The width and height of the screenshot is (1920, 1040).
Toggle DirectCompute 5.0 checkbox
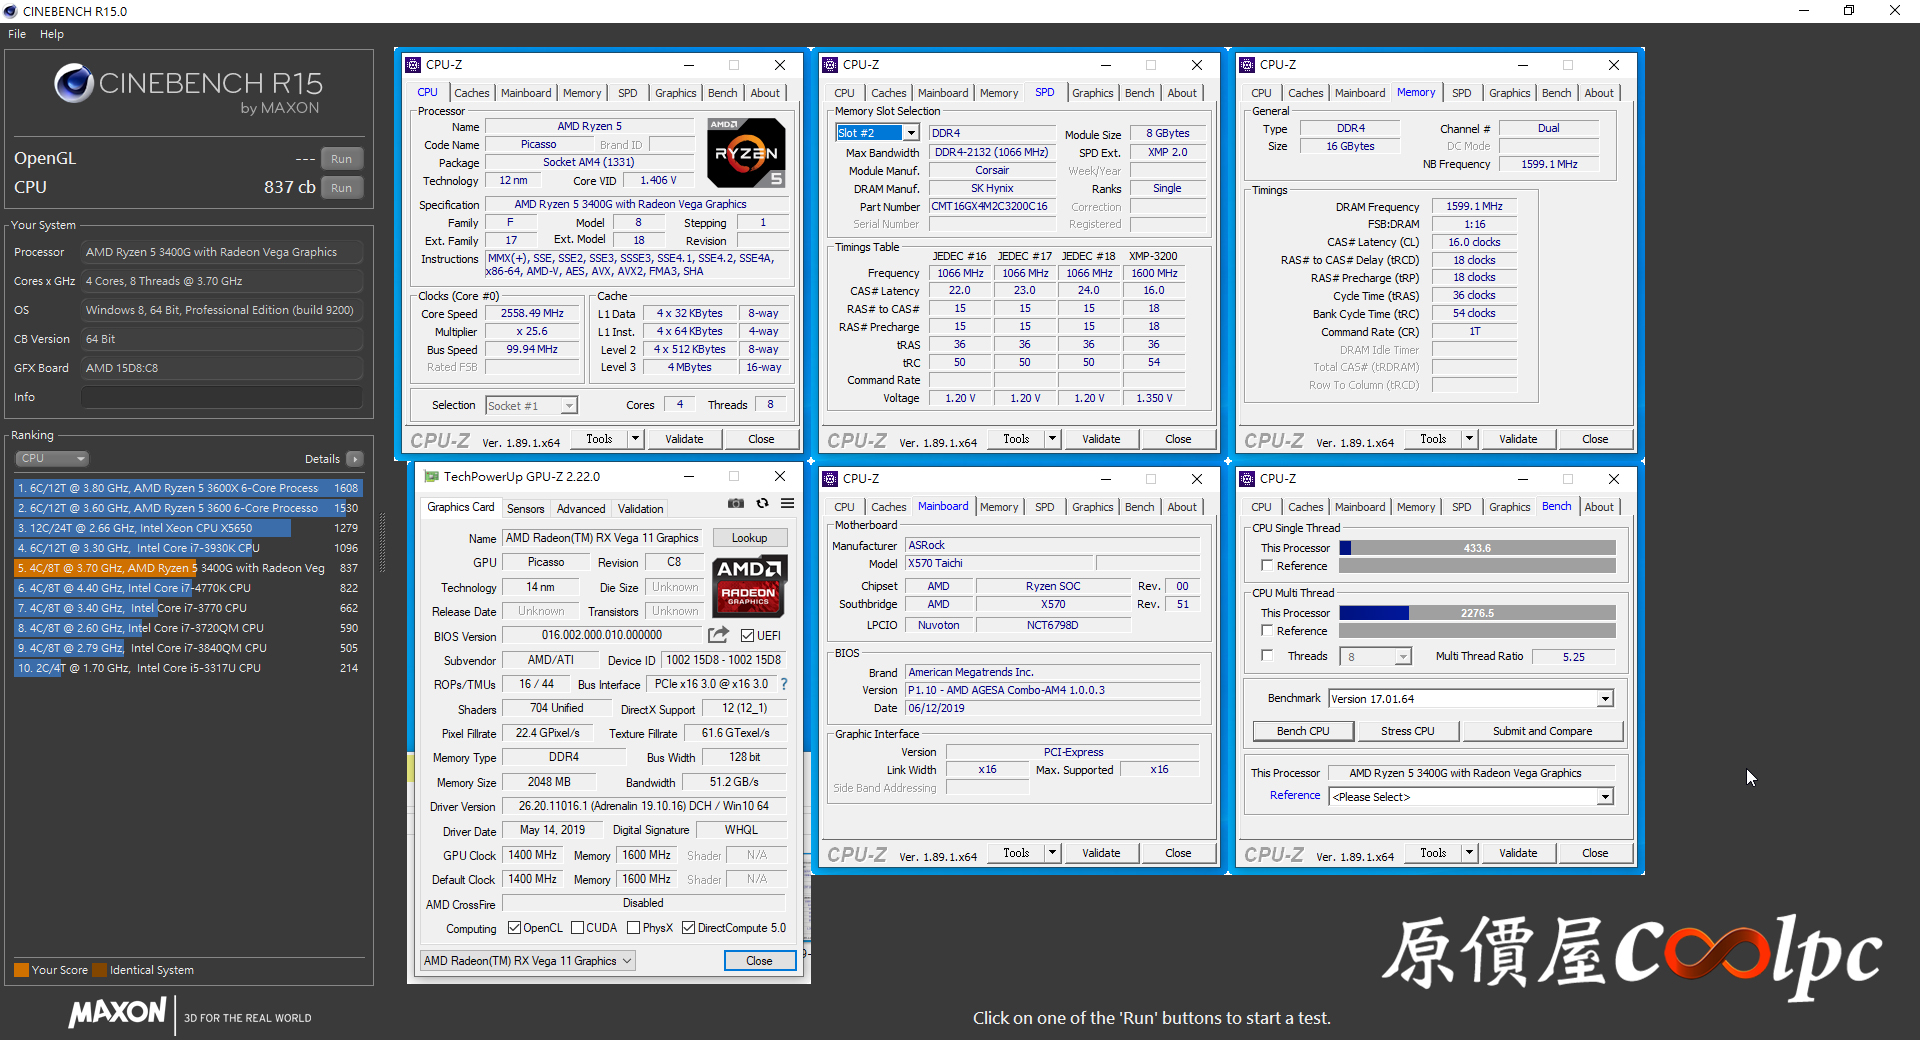[x=688, y=928]
